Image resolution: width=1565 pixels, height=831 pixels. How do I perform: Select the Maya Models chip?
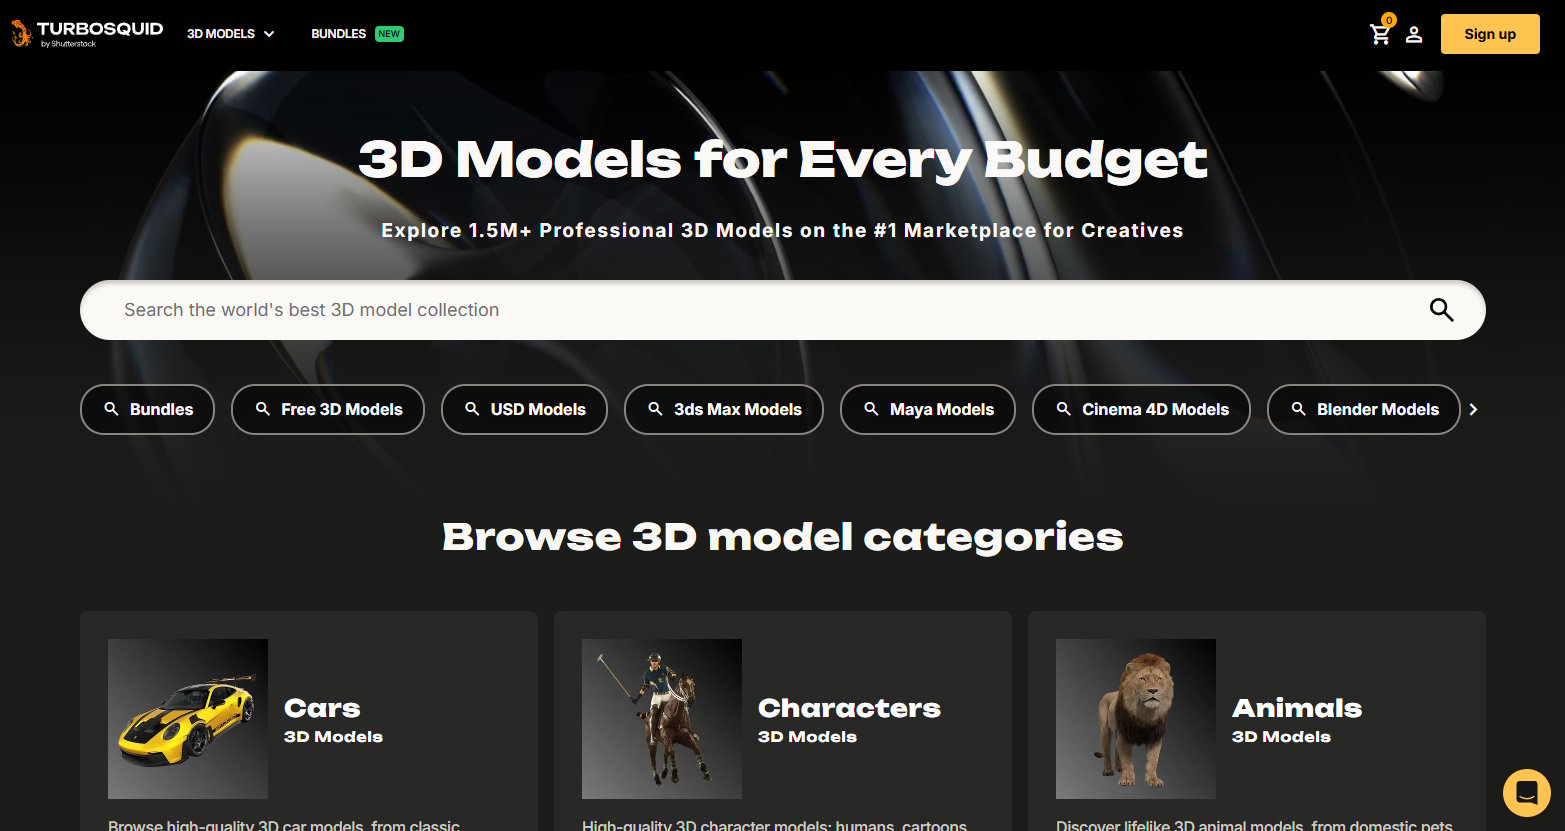tap(928, 409)
